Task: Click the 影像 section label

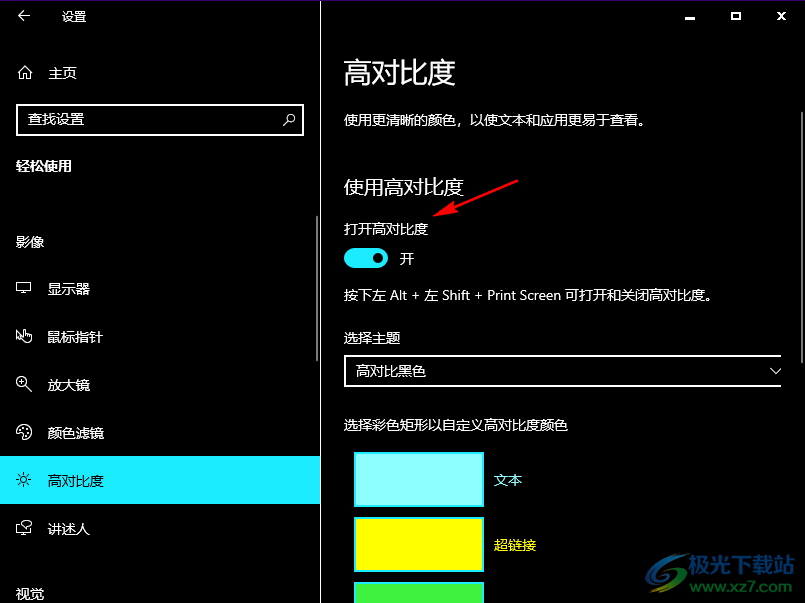Action: click(30, 242)
